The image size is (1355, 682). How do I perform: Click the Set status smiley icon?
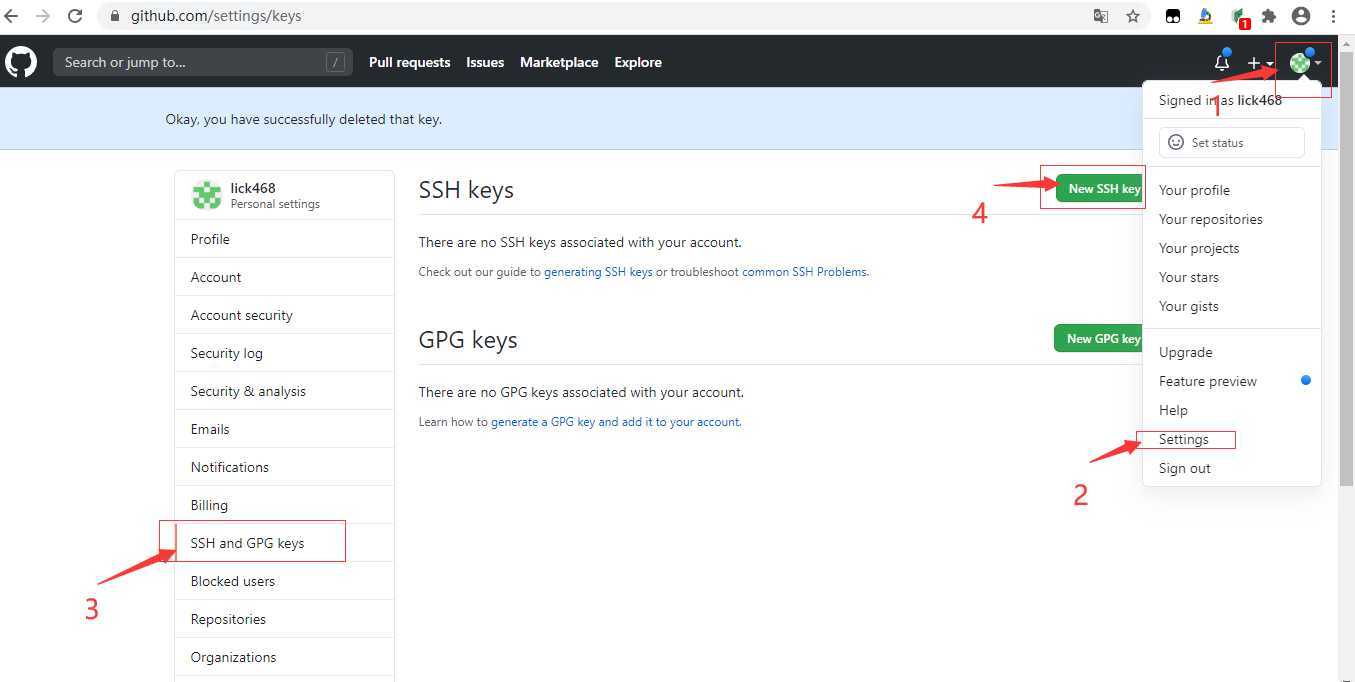click(x=1176, y=142)
